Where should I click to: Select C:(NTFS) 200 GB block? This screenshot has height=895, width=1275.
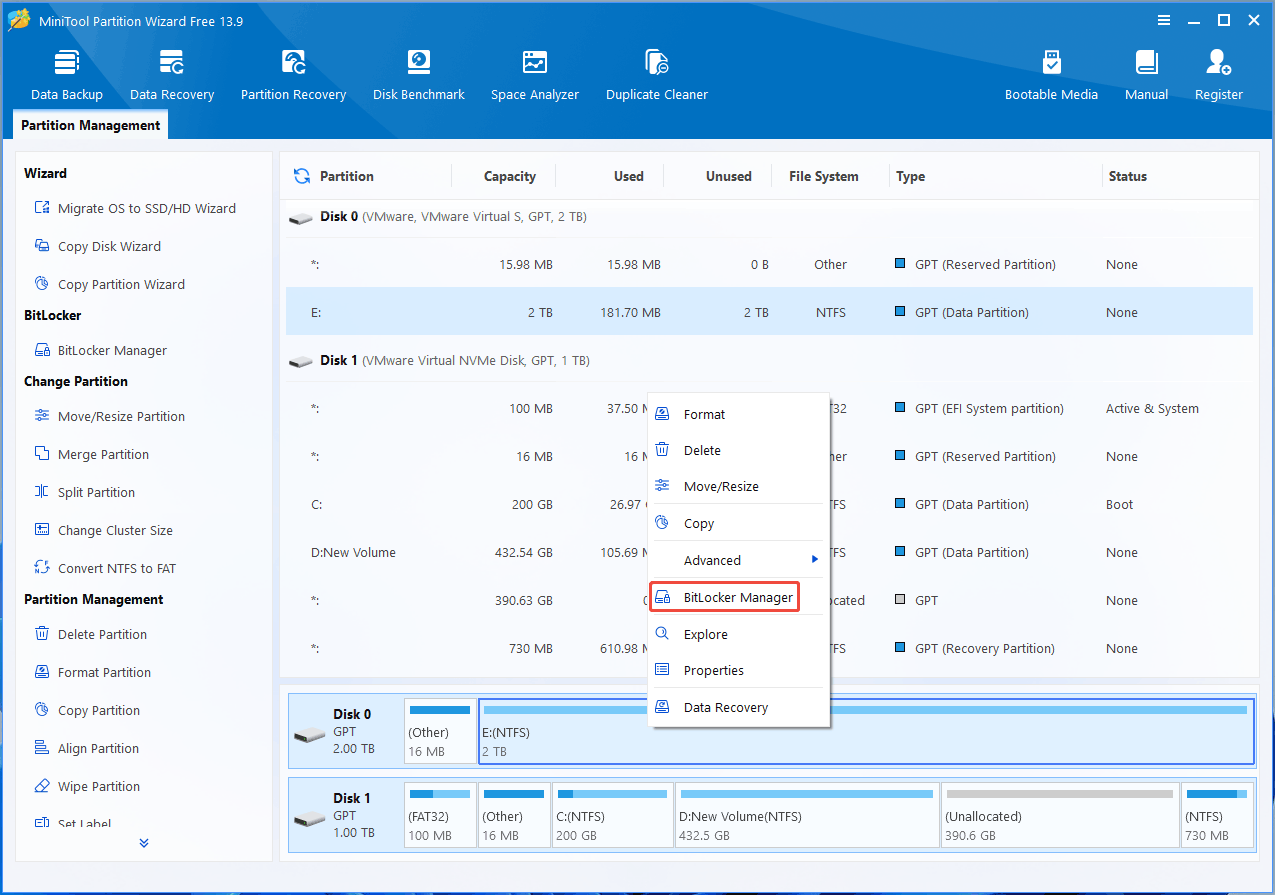tap(612, 815)
